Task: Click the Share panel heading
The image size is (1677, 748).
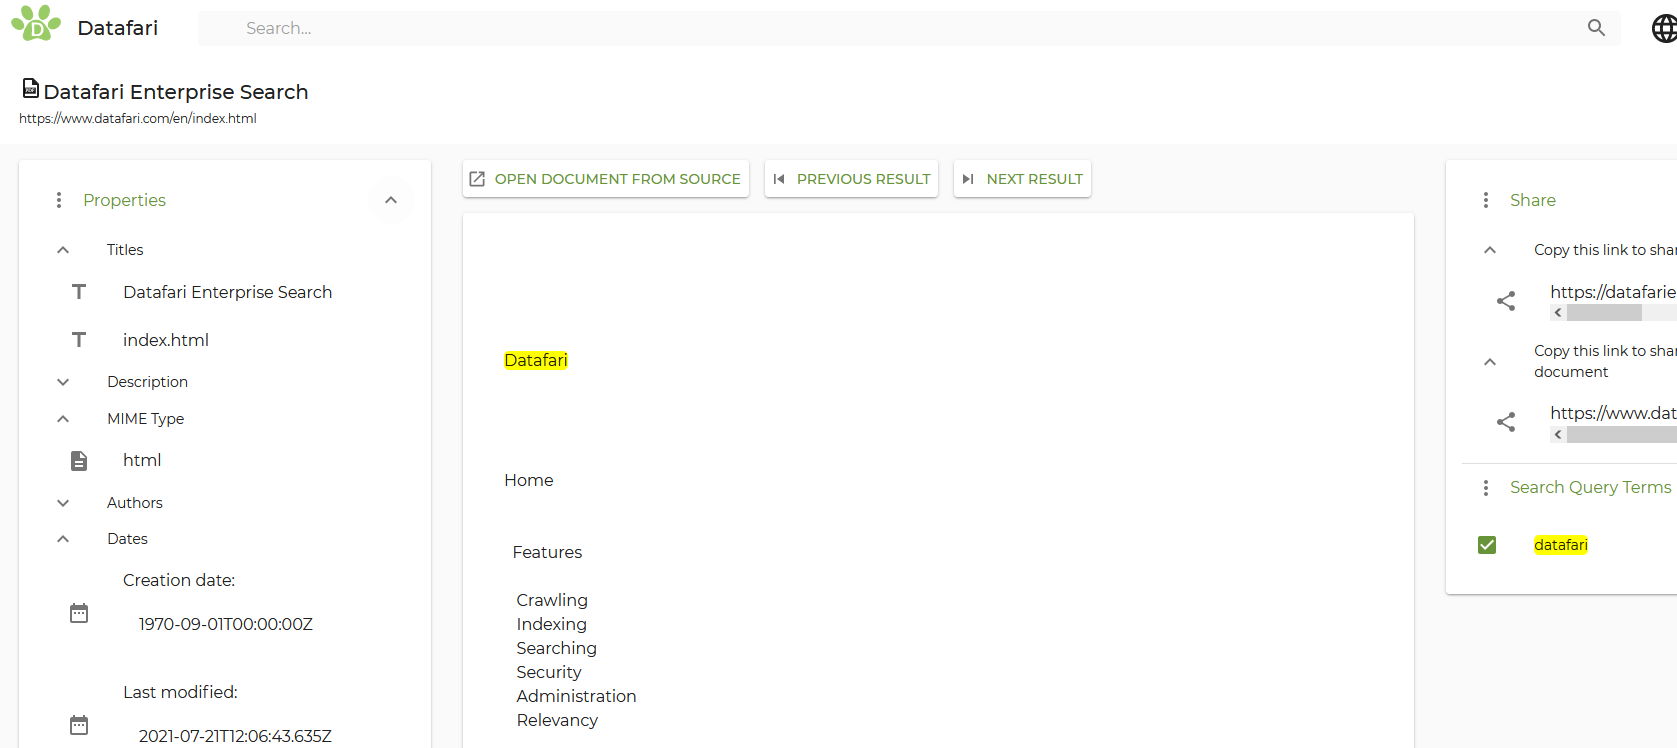Action: pyautogui.click(x=1533, y=200)
